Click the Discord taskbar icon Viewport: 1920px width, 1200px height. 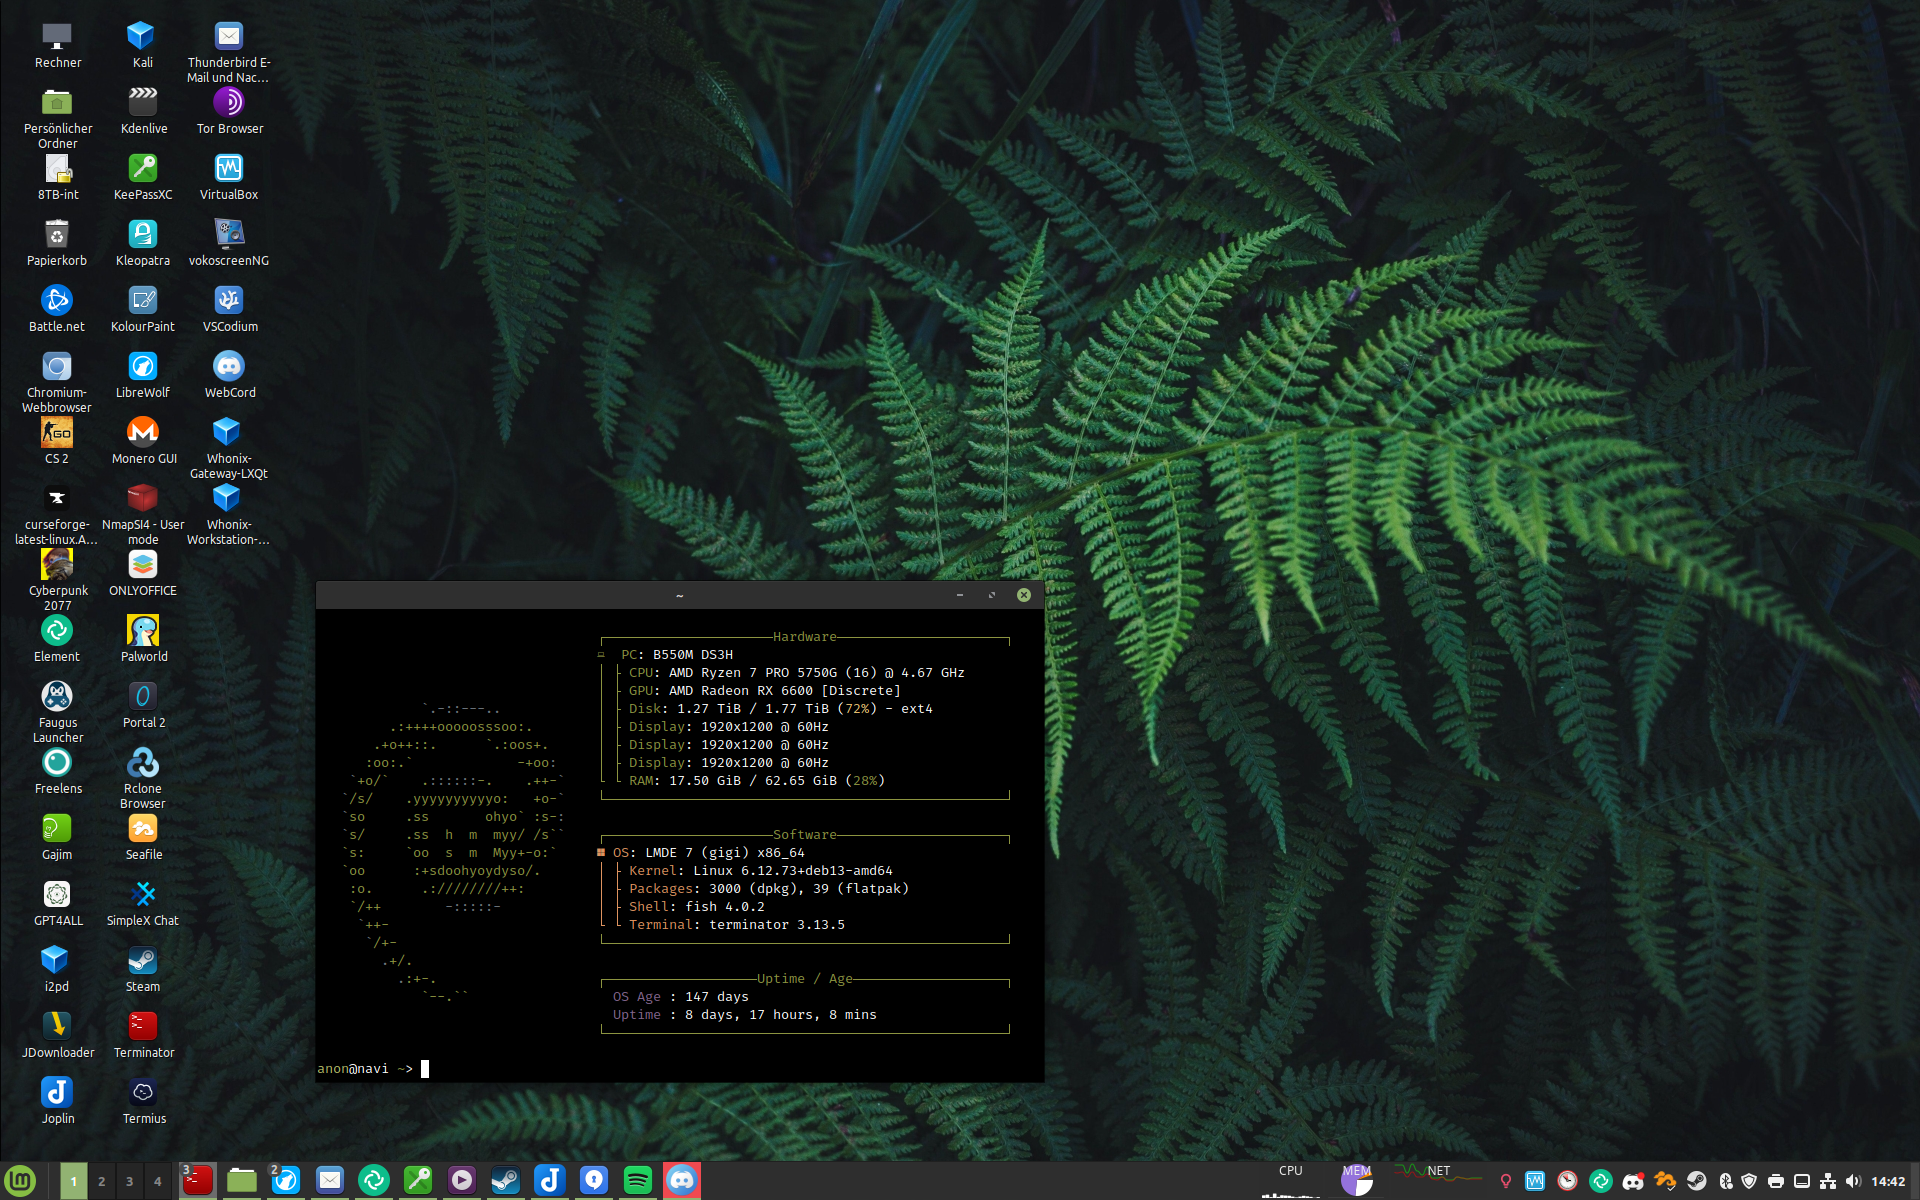[681, 1181]
